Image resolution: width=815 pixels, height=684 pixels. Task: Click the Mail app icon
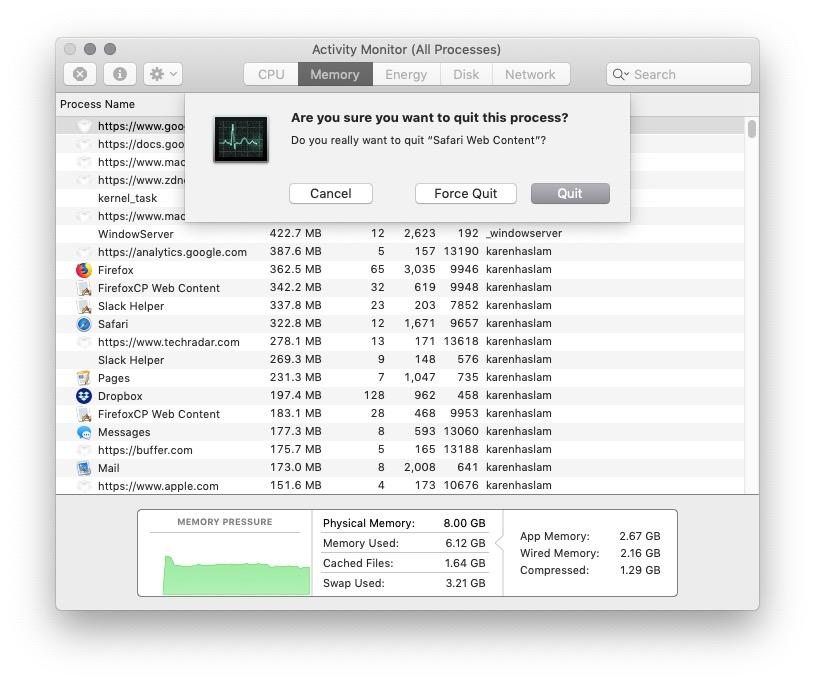[x=84, y=468]
